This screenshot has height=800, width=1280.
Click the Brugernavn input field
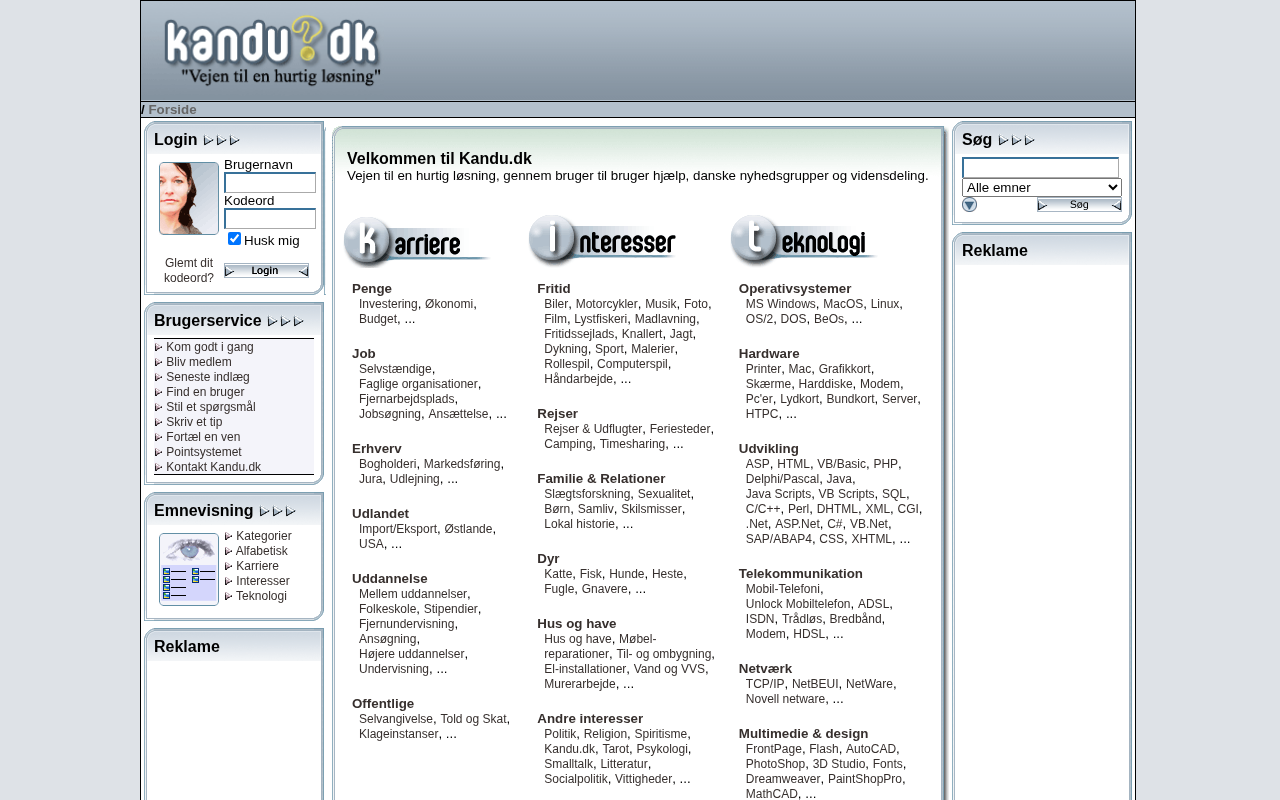pyautogui.click(x=270, y=183)
